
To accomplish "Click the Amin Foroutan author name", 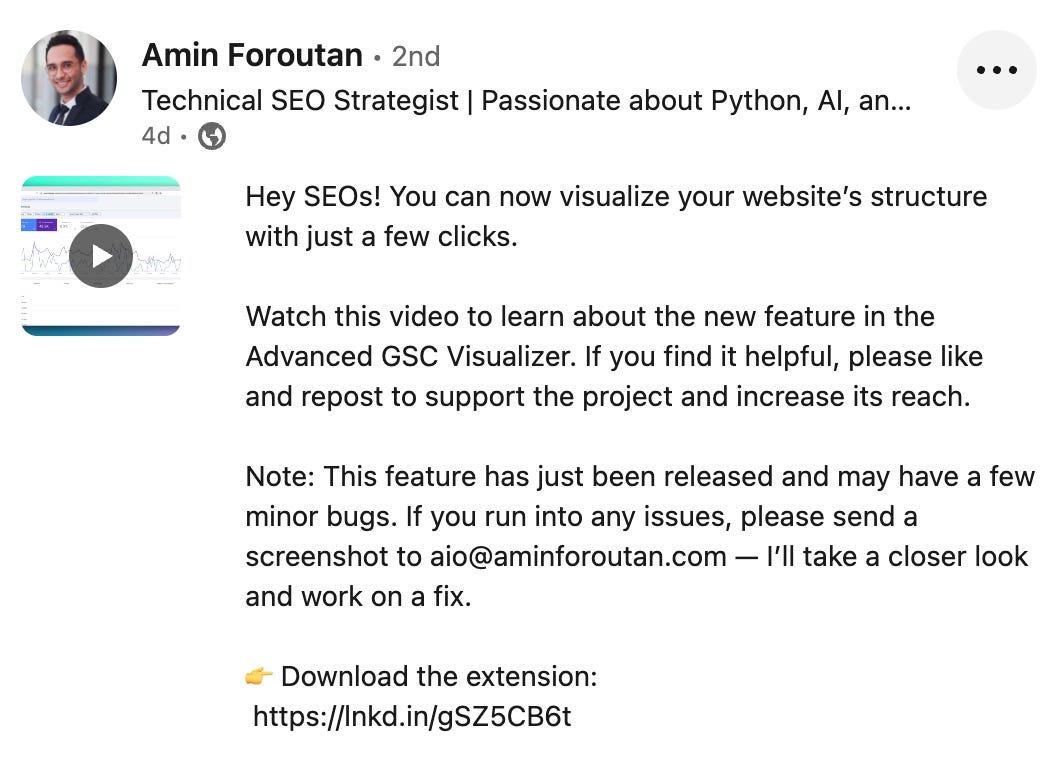I will click(x=252, y=55).
